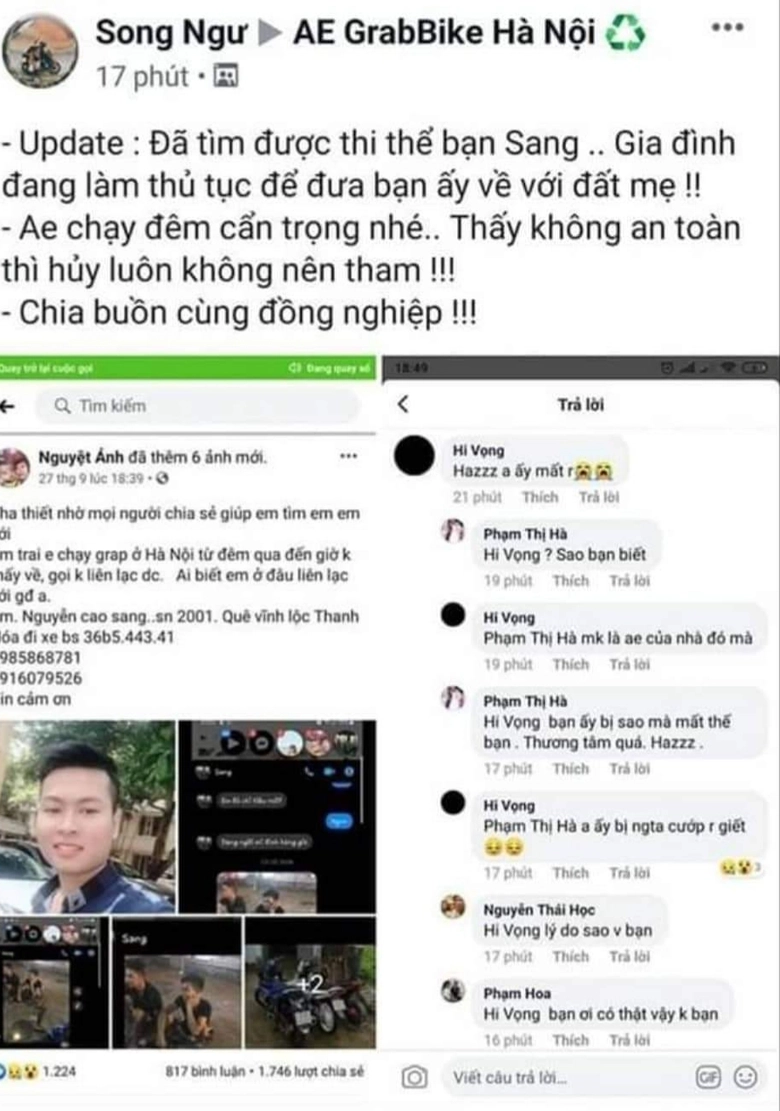The image size is (780, 1111).
Task: View the 817 bình luận comments count
Action: pos(205,1071)
